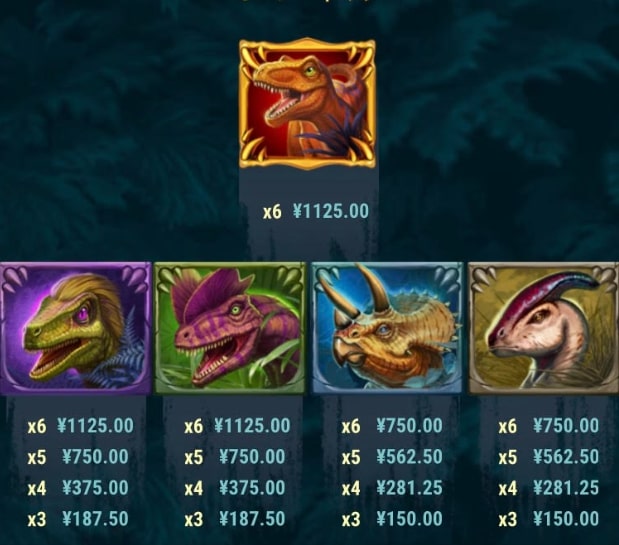Tap the purple crested Dilophosaurus symbol
This screenshot has height=545, width=619.
(x=230, y=328)
